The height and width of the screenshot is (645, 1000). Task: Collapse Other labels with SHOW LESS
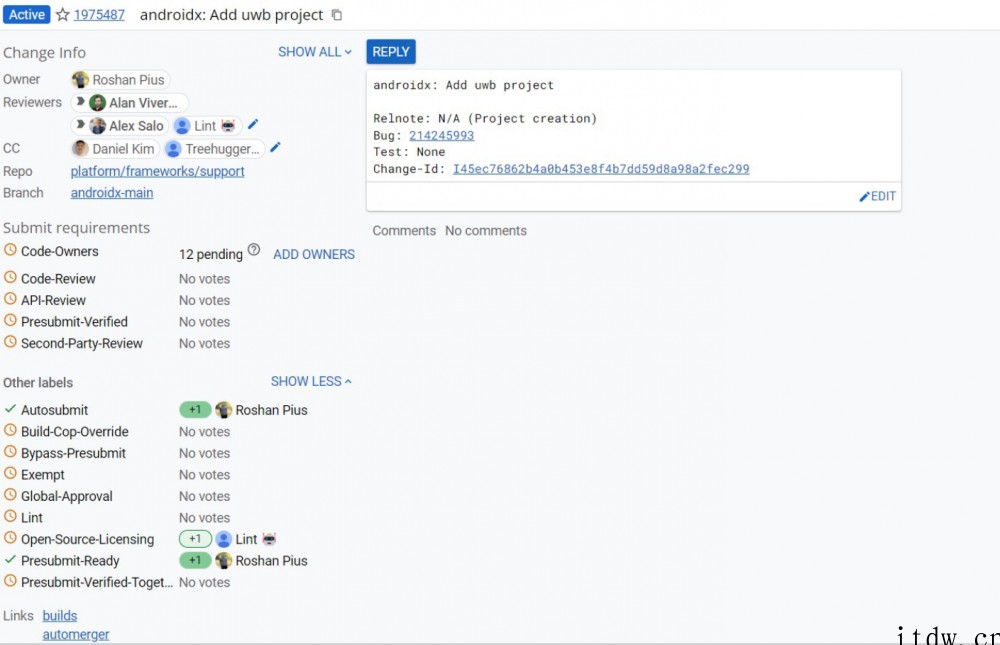point(311,381)
